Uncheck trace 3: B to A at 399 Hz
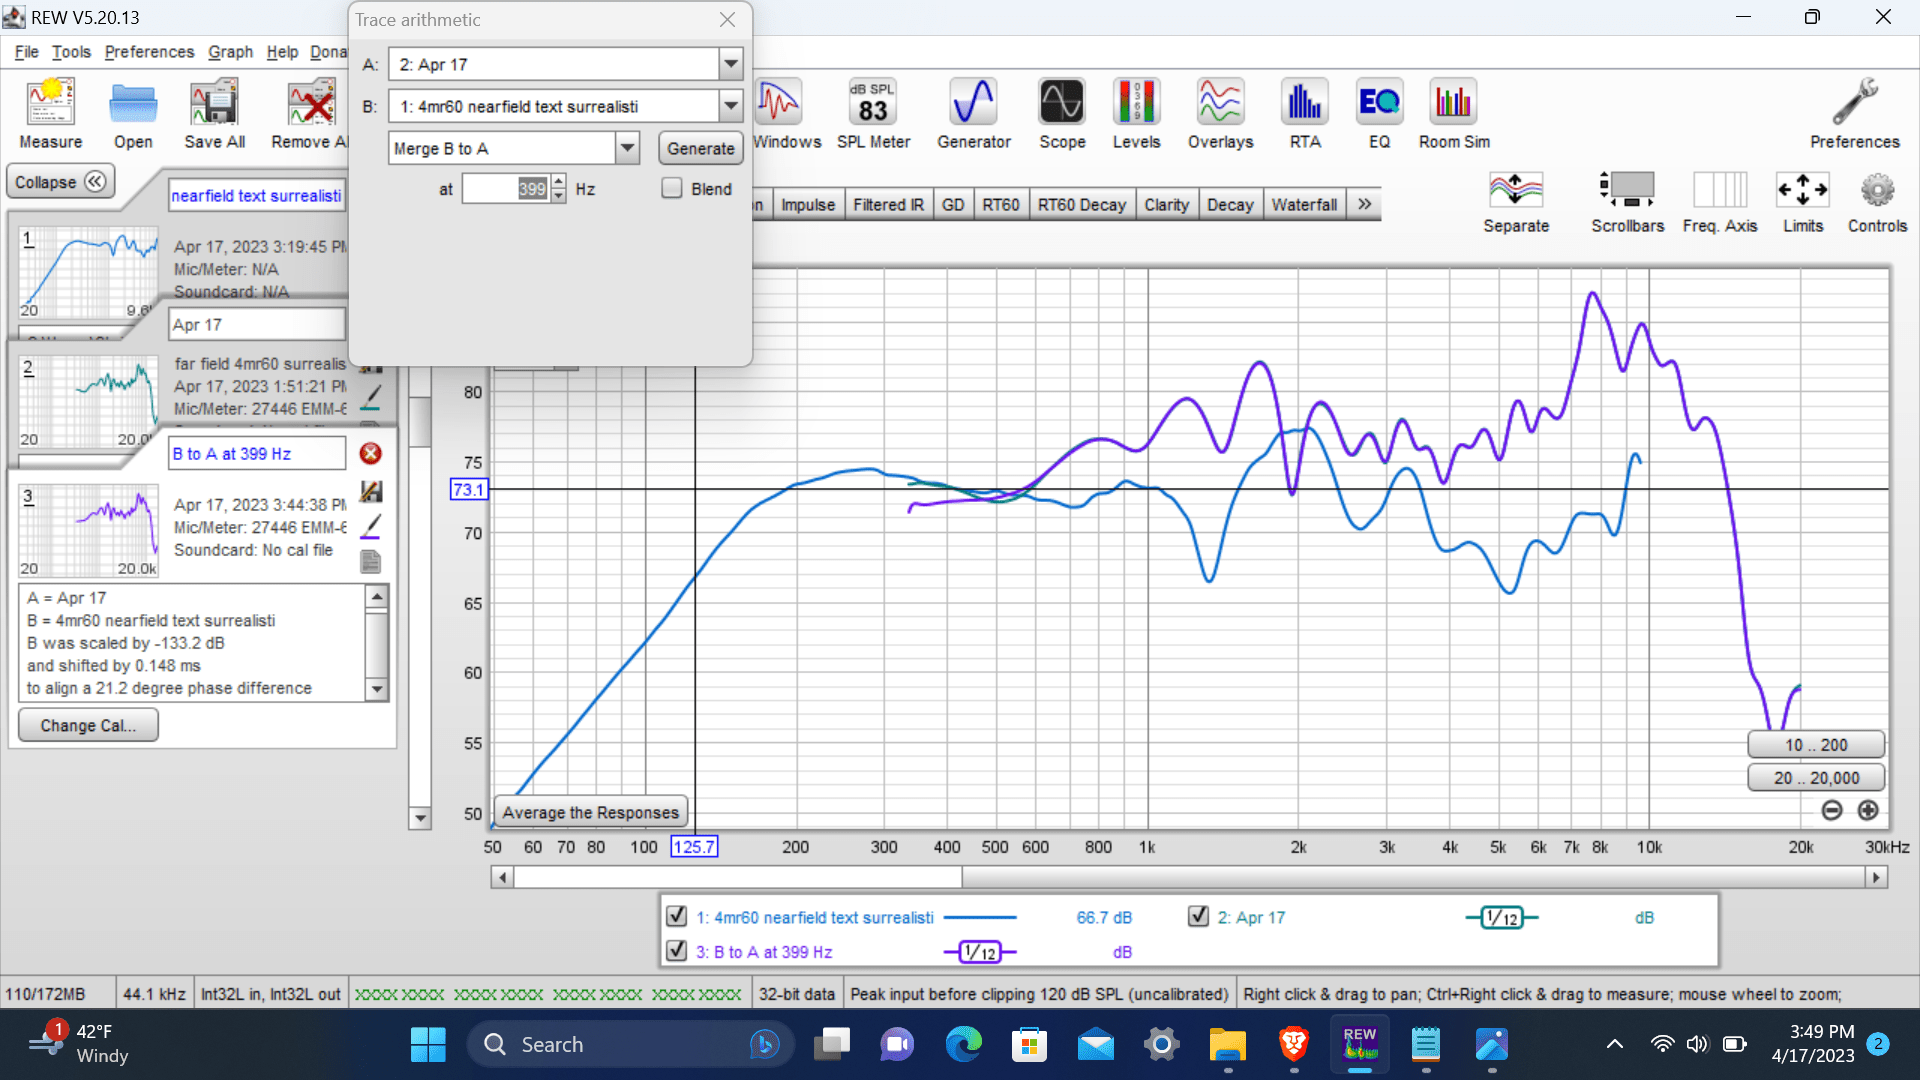This screenshot has height=1080, width=1920. 676,950
